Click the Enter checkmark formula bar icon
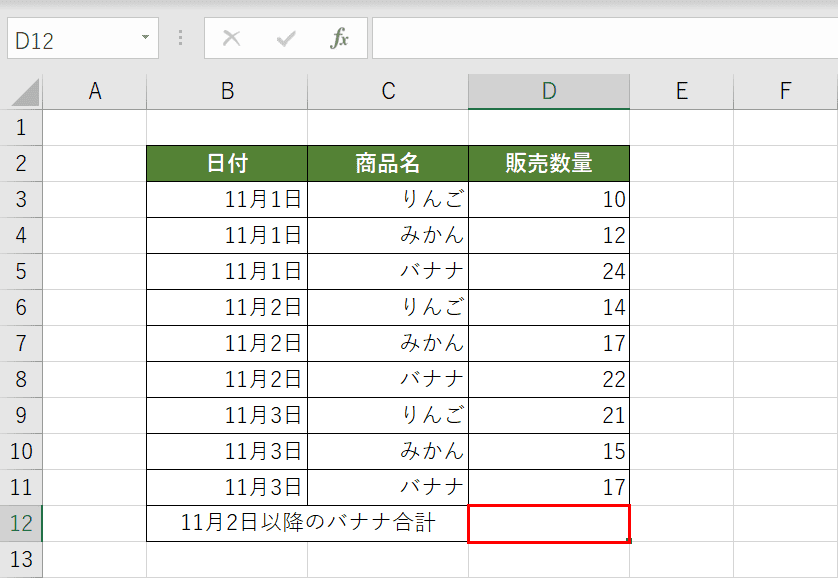The image size is (838, 578). (286, 38)
